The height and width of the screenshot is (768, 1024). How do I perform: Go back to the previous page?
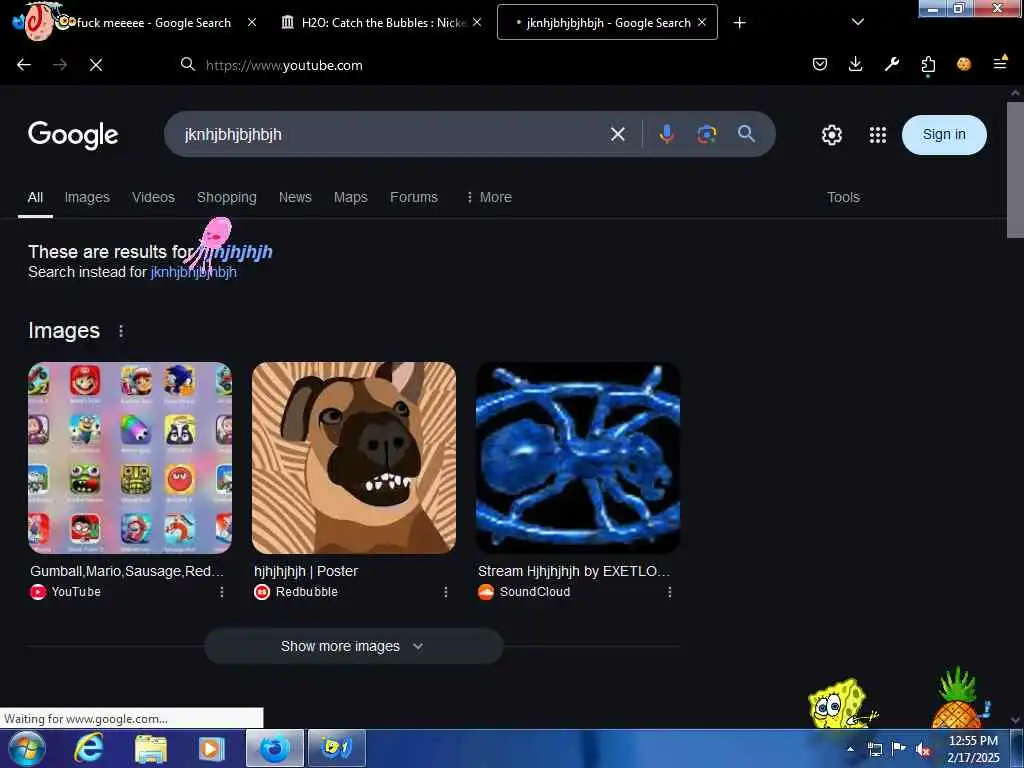click(24, 65)
